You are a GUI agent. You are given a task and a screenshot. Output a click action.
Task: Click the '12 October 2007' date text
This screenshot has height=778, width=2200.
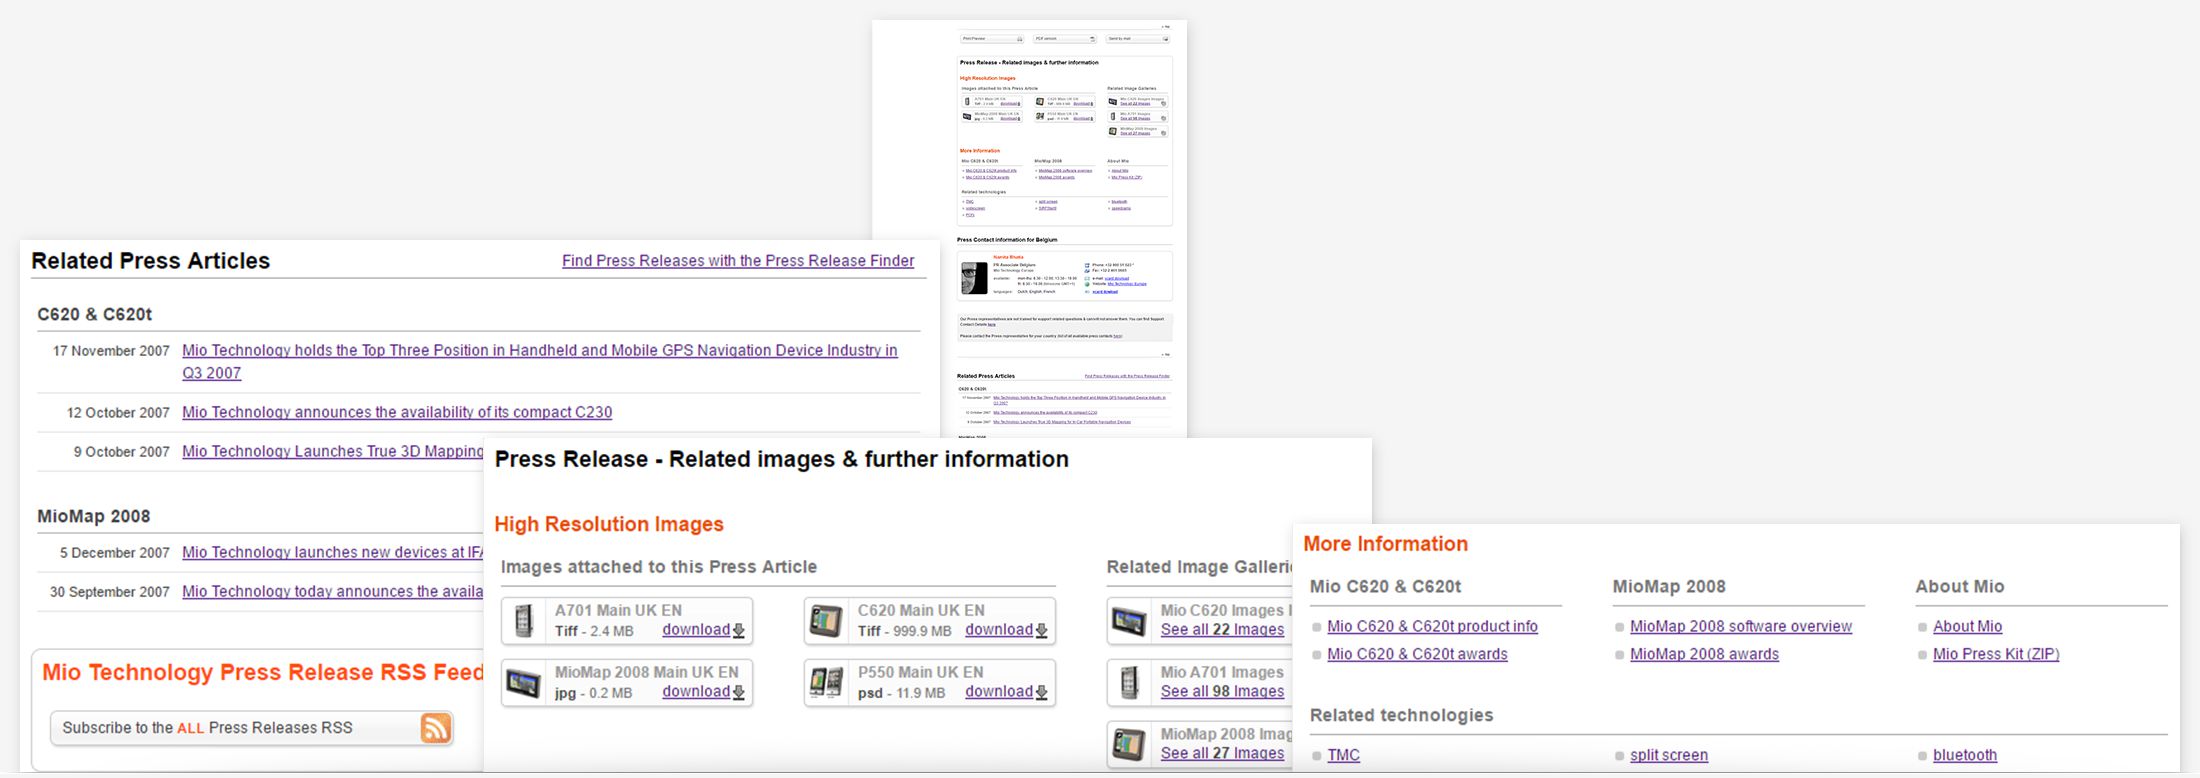tap(118, 413)
